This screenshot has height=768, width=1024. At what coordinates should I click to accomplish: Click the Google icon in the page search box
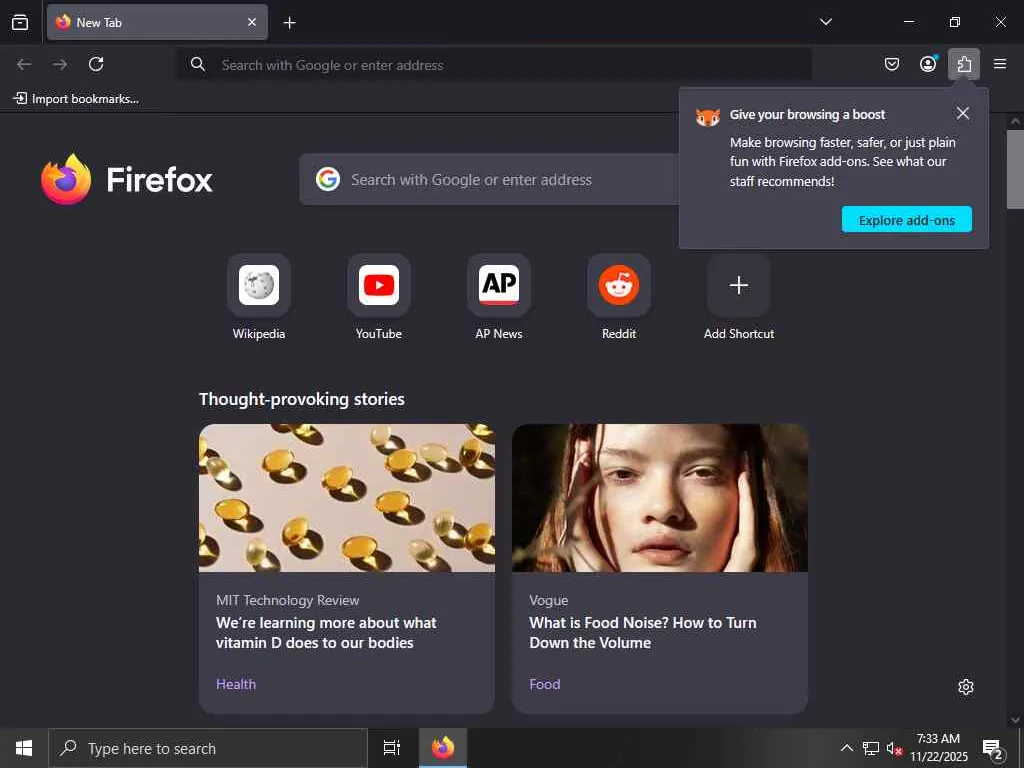click(x=328, y=179)
